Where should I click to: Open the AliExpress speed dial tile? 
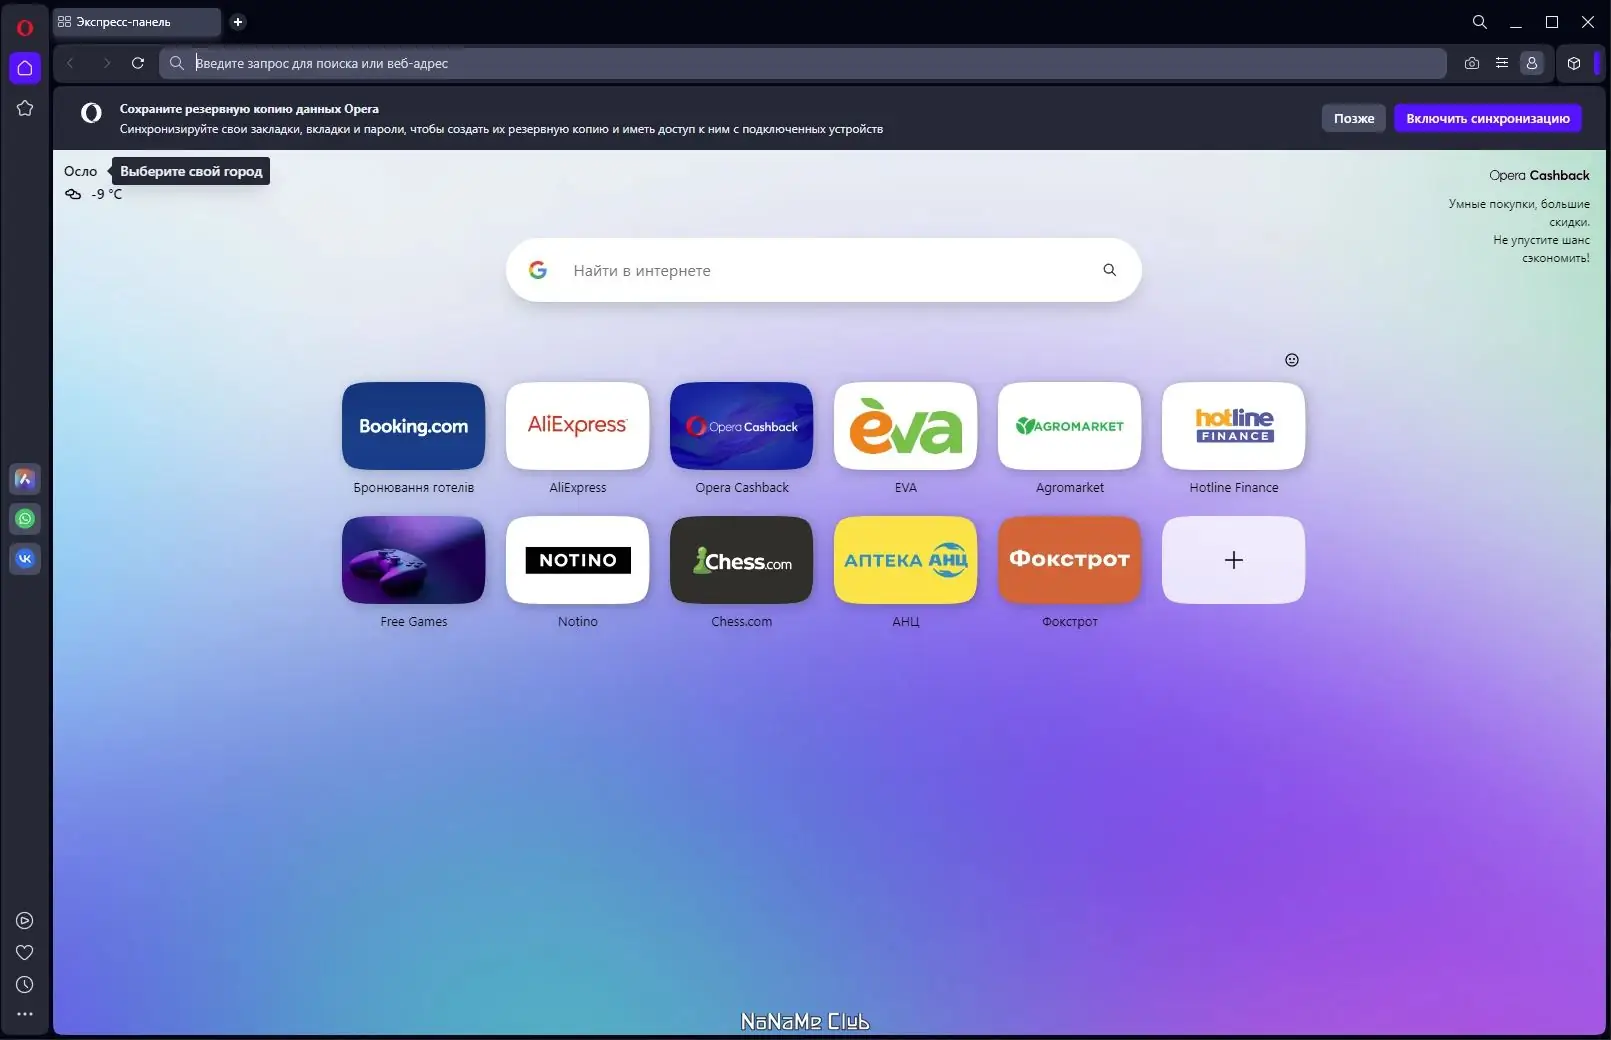point(578,426)
